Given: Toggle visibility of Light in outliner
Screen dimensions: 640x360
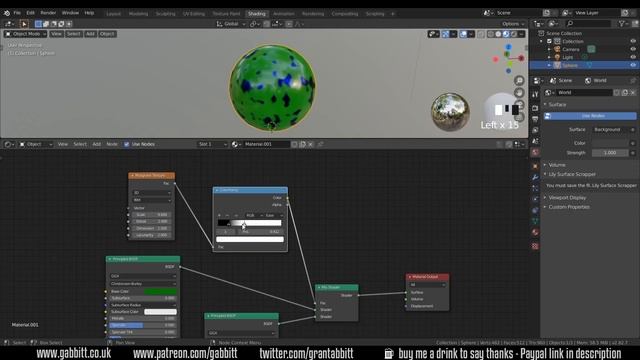Looking at the screenshot, I should [633, 57].
